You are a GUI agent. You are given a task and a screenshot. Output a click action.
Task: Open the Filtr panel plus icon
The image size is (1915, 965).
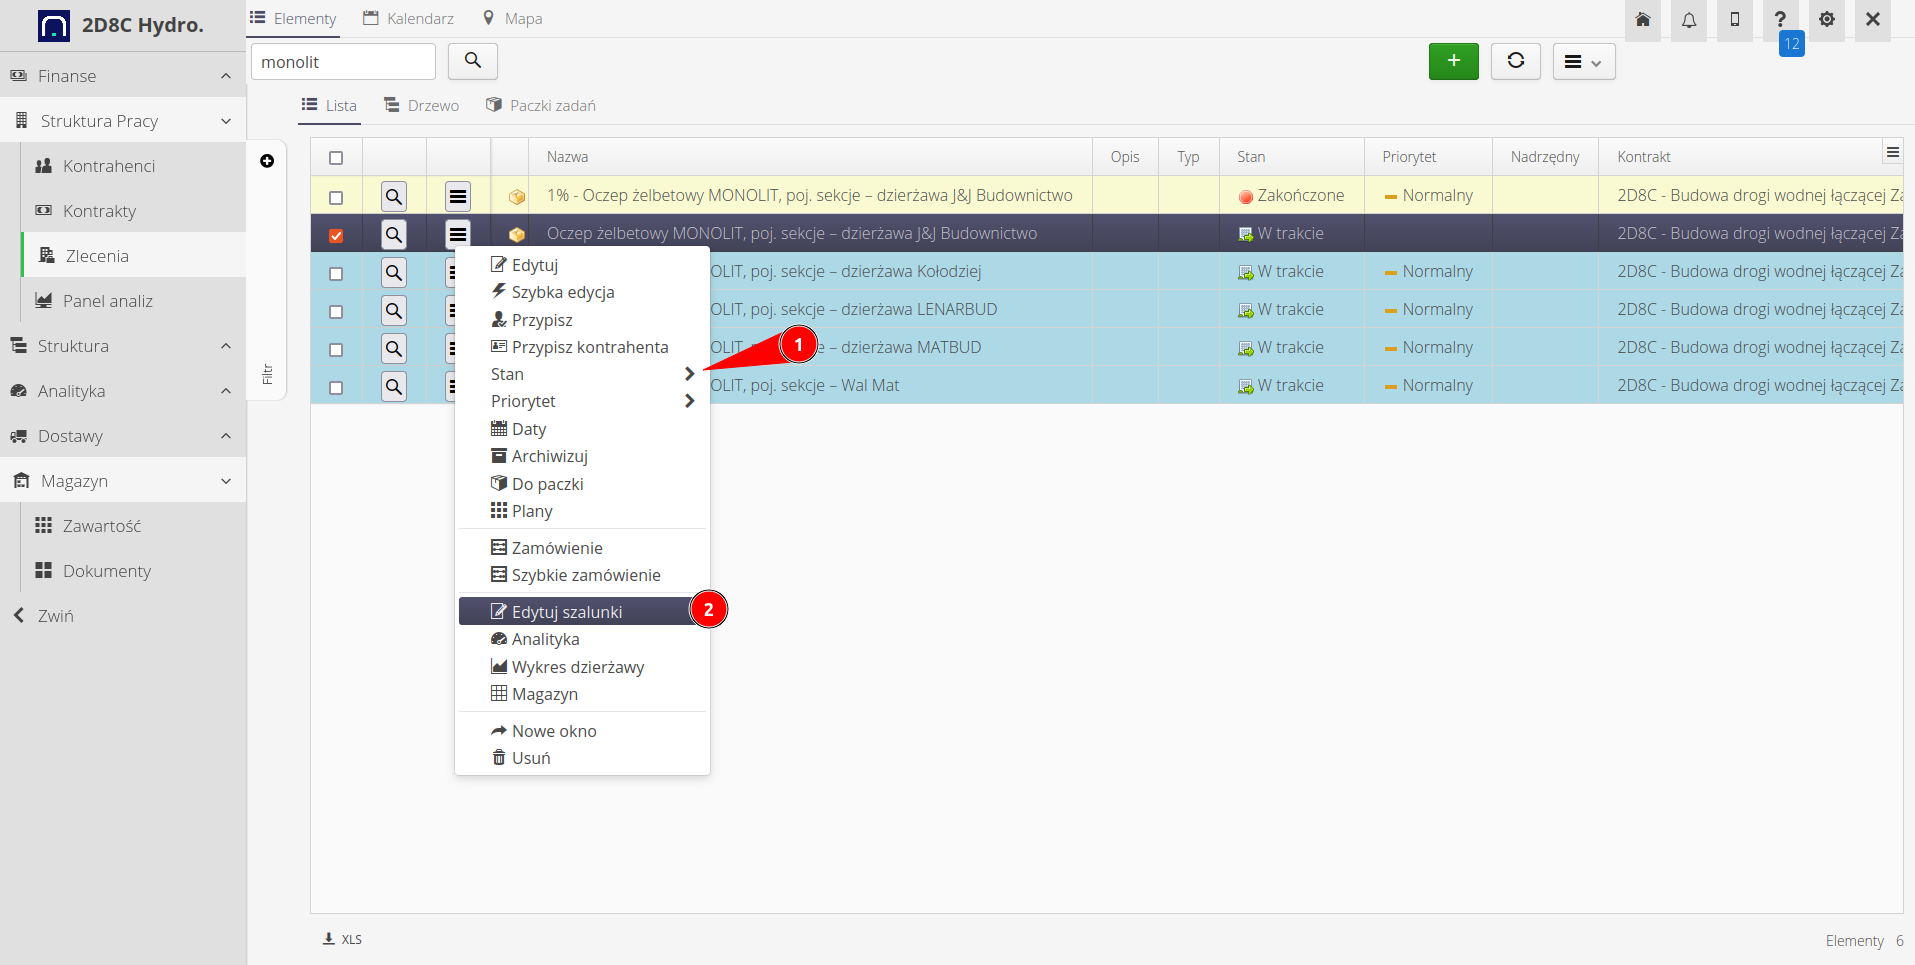pos(267,161)
